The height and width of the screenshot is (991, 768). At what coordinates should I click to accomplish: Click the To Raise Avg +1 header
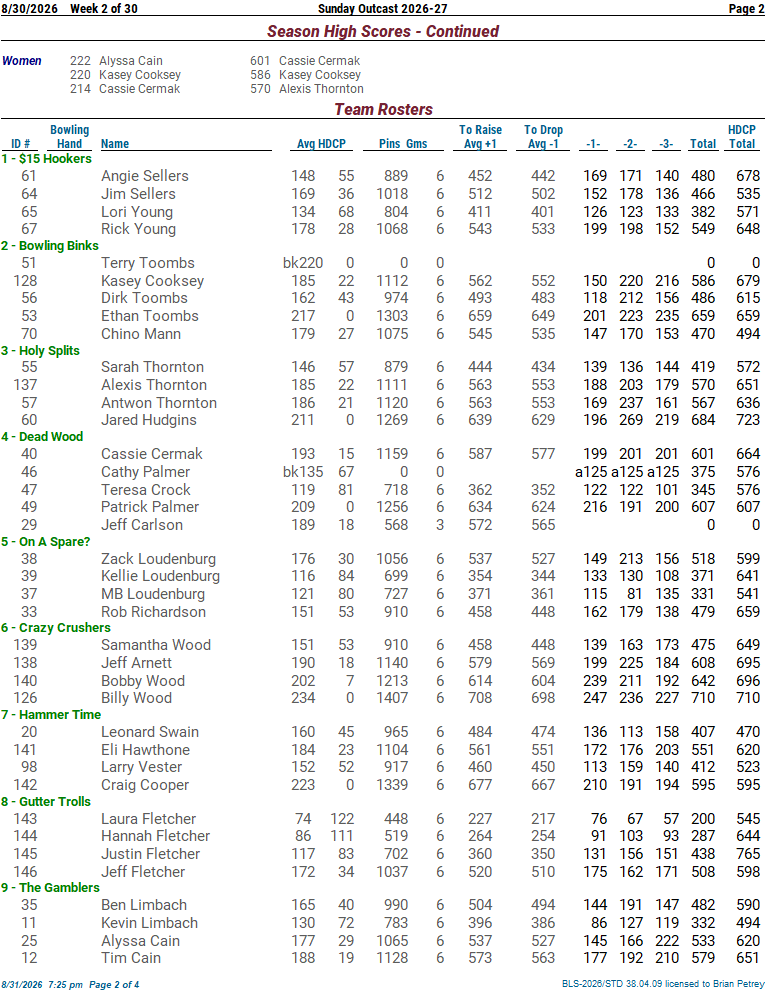pyautogui.click(x=480, y=137)
